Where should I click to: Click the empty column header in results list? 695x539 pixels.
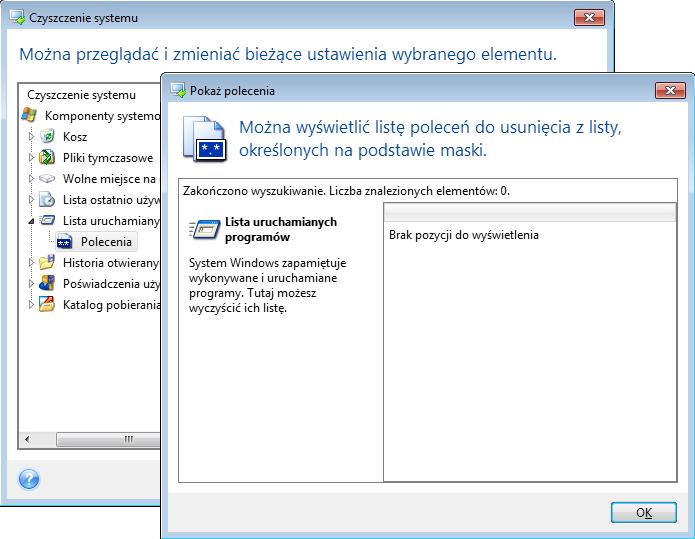coord(530,212)
